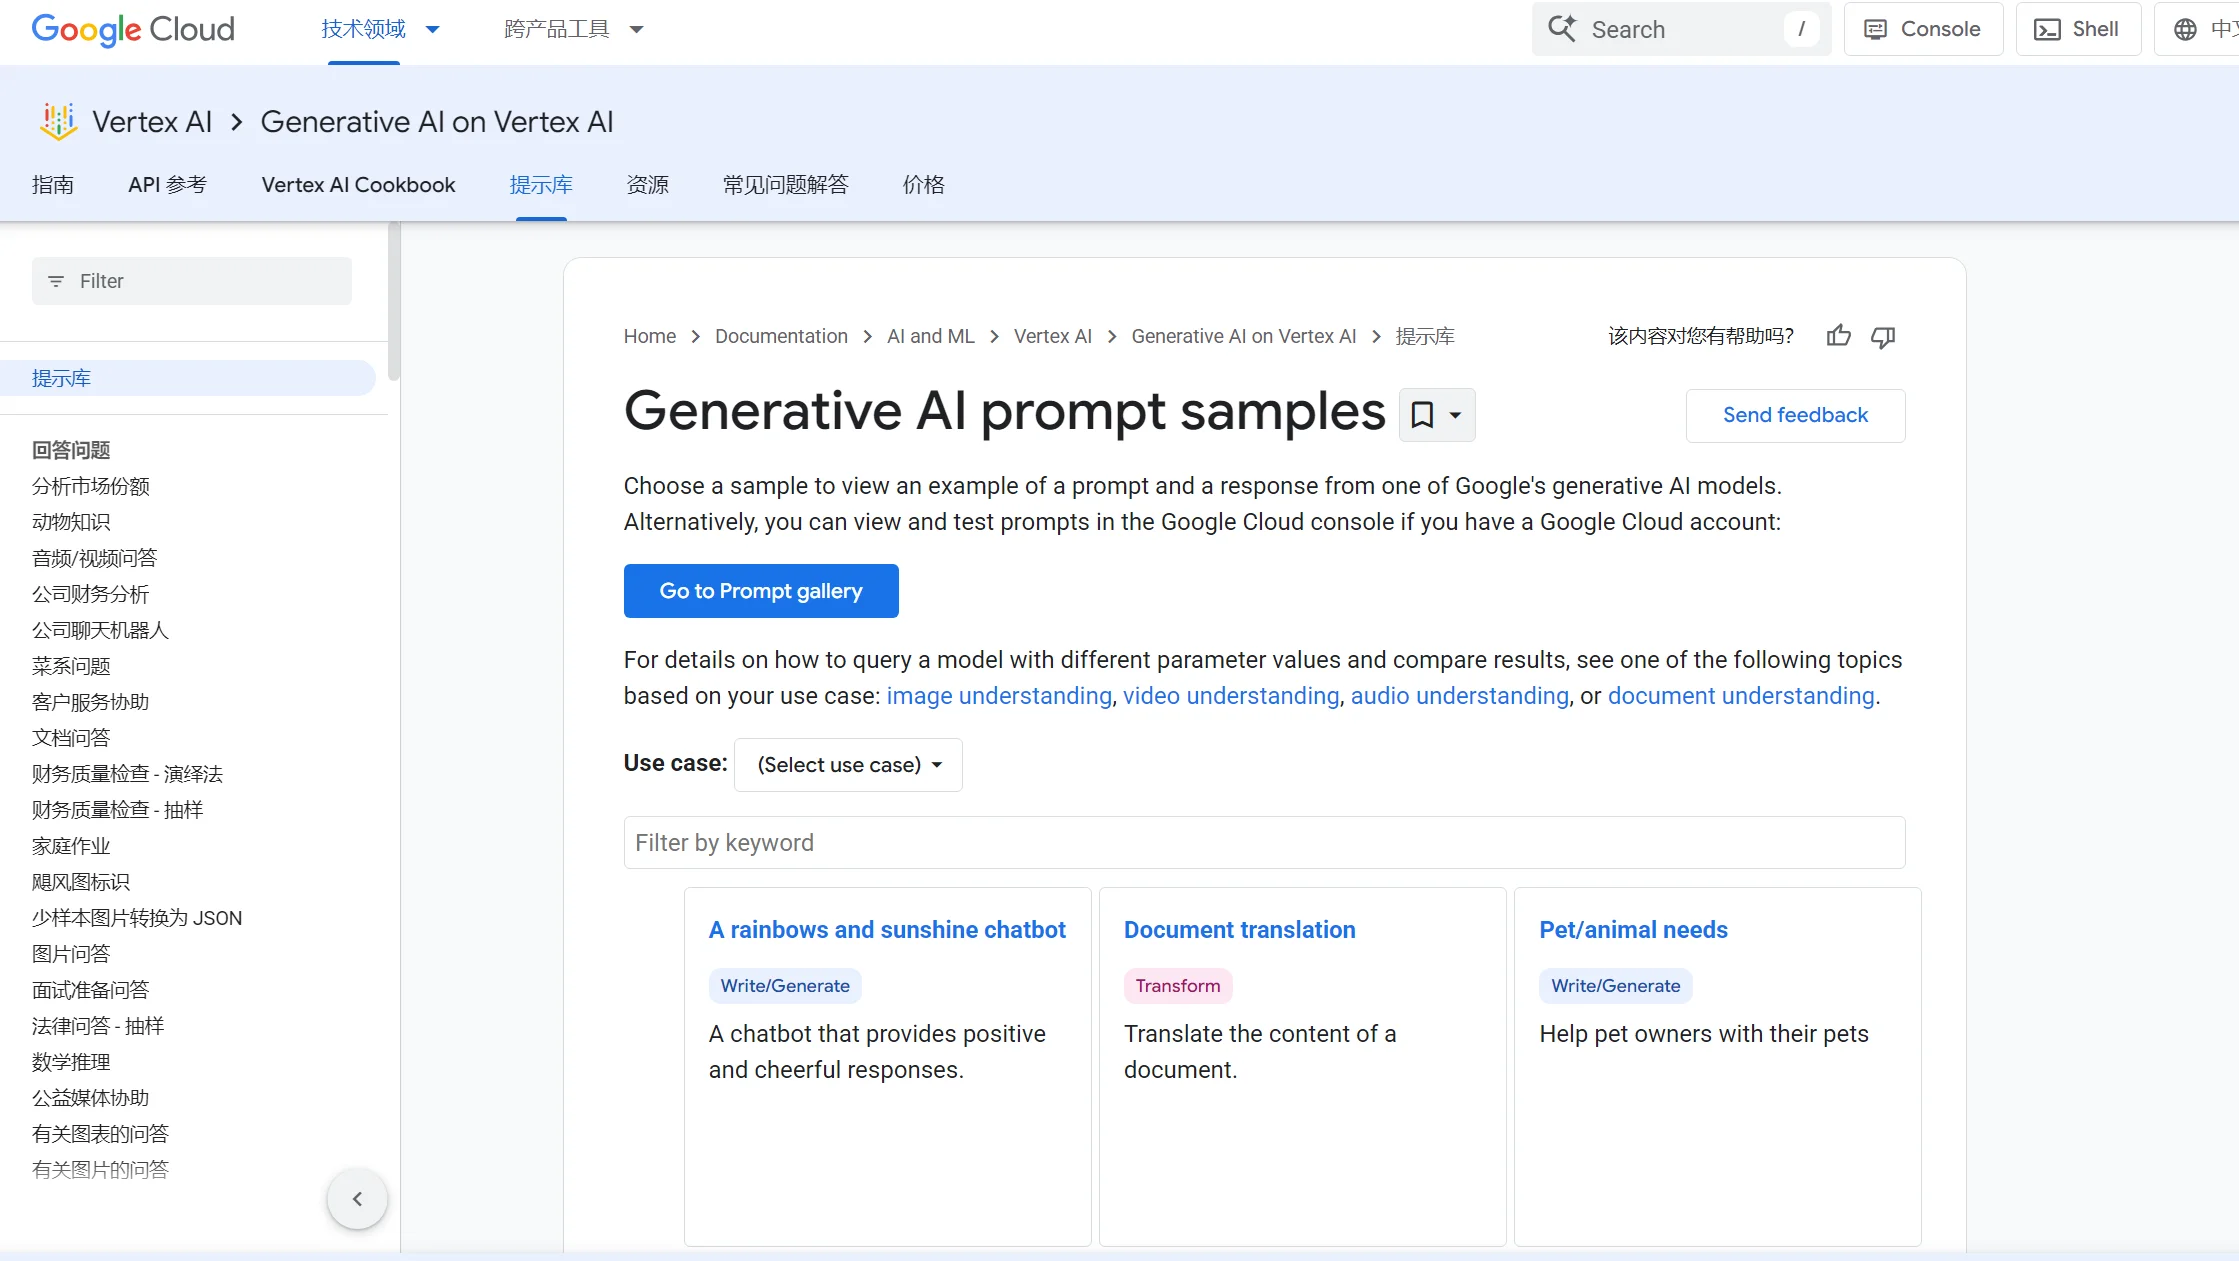This screenshot has height=1261, width=2239.
Task: Open the Select use case dropdown
Action: click(848, 765)
